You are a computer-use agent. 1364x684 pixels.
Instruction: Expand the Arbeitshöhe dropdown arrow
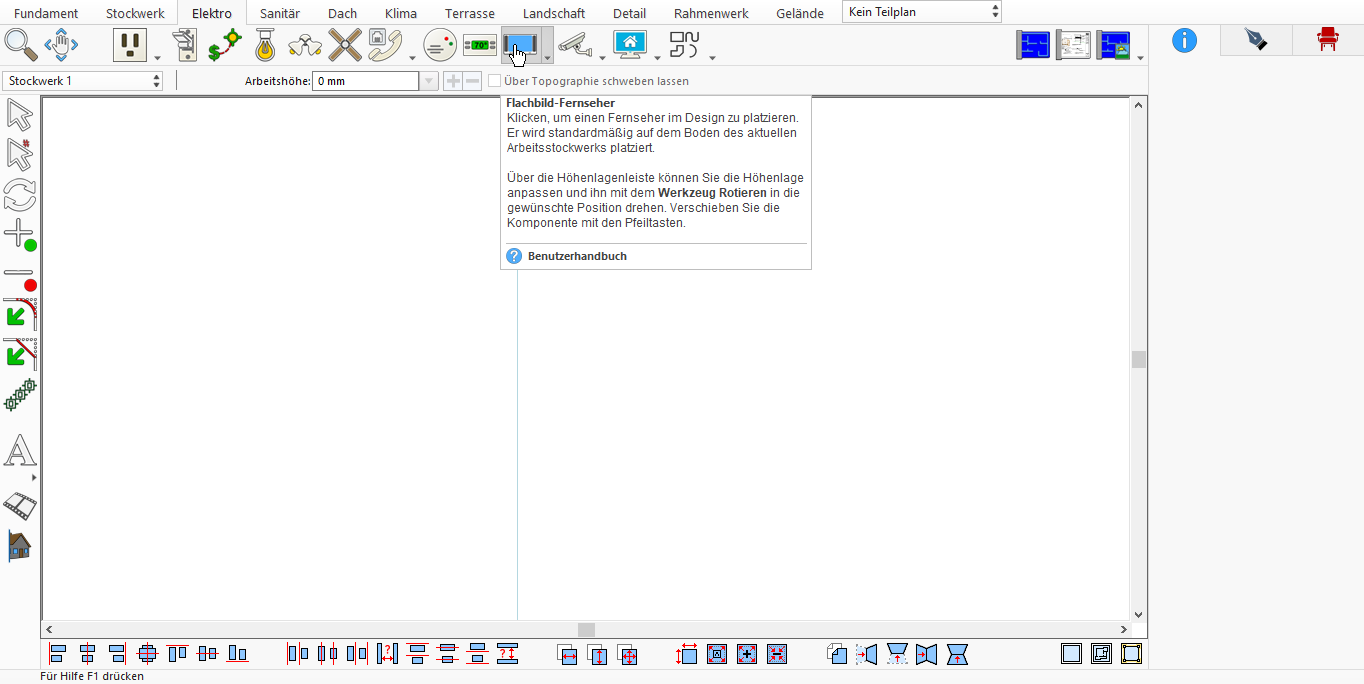429,81
